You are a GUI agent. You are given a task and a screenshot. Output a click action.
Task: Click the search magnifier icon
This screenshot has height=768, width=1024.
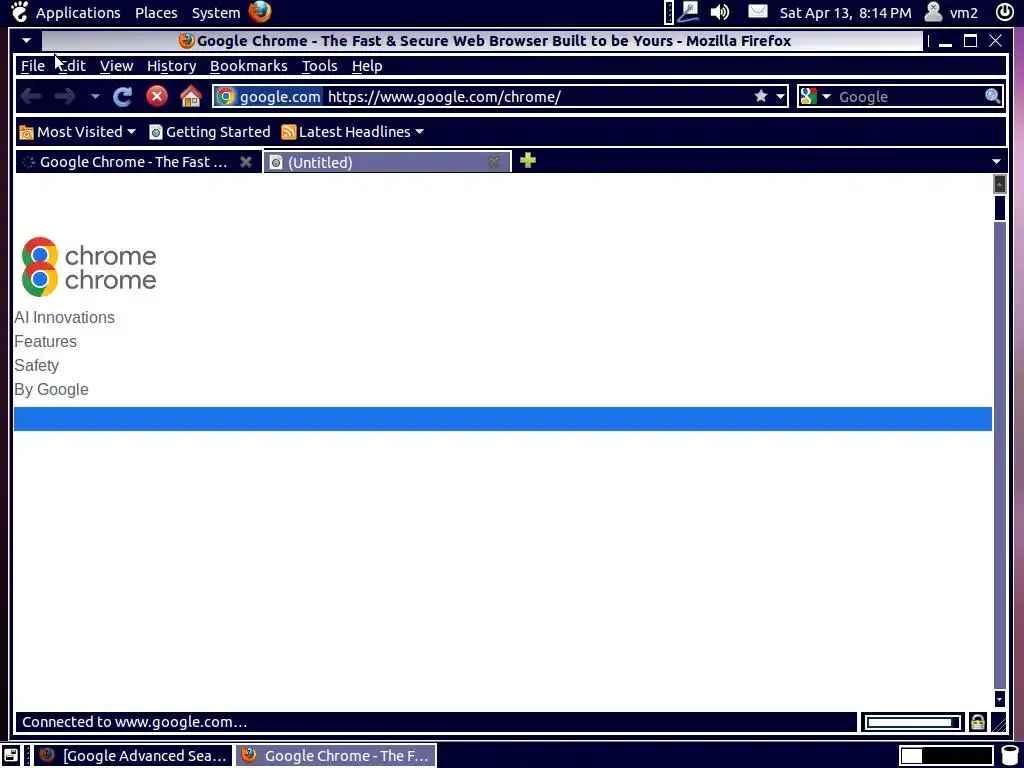(993, 97)
